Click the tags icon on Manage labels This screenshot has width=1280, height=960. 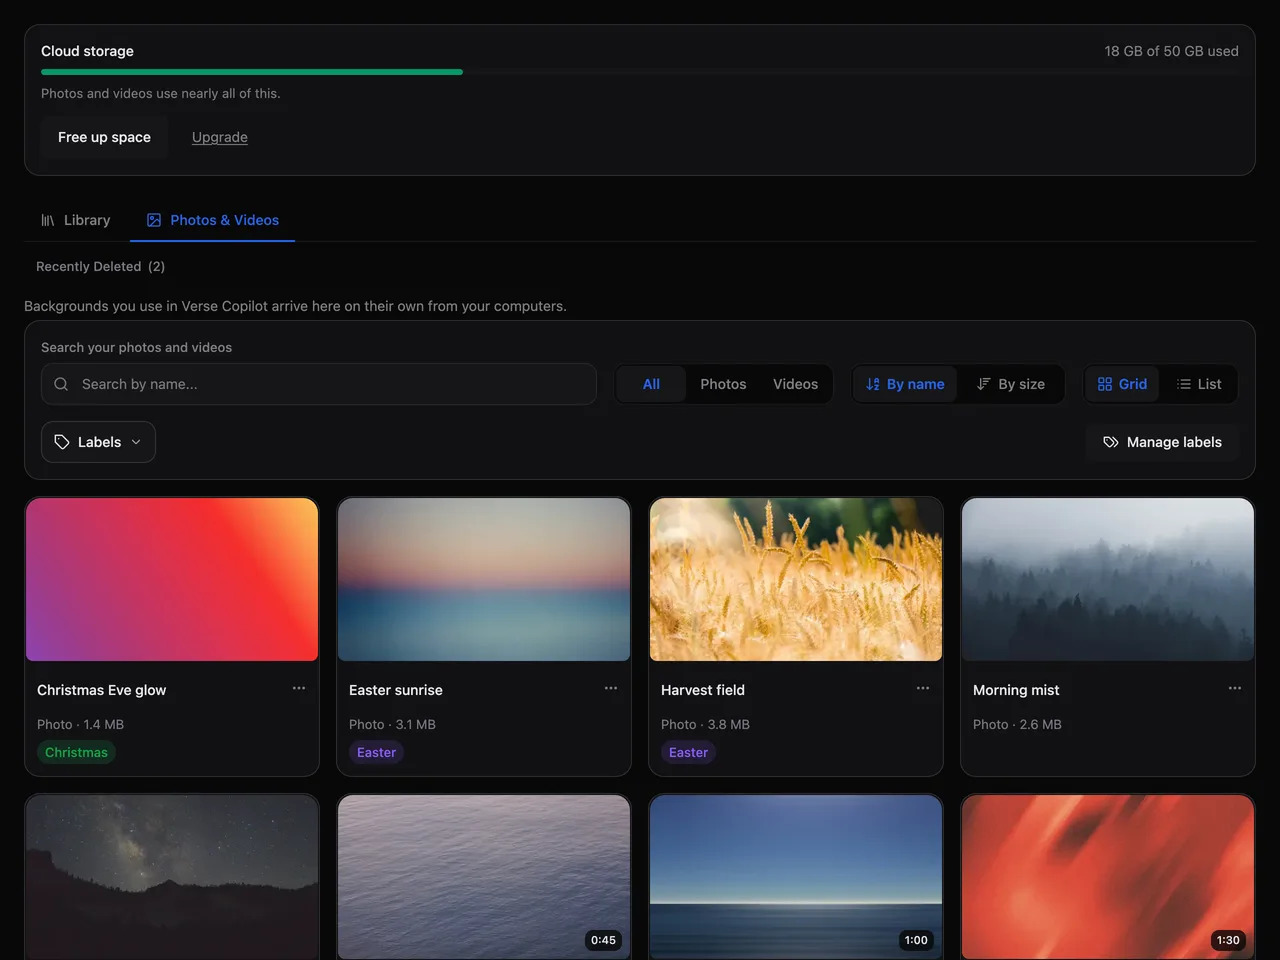pos(1111,442)
